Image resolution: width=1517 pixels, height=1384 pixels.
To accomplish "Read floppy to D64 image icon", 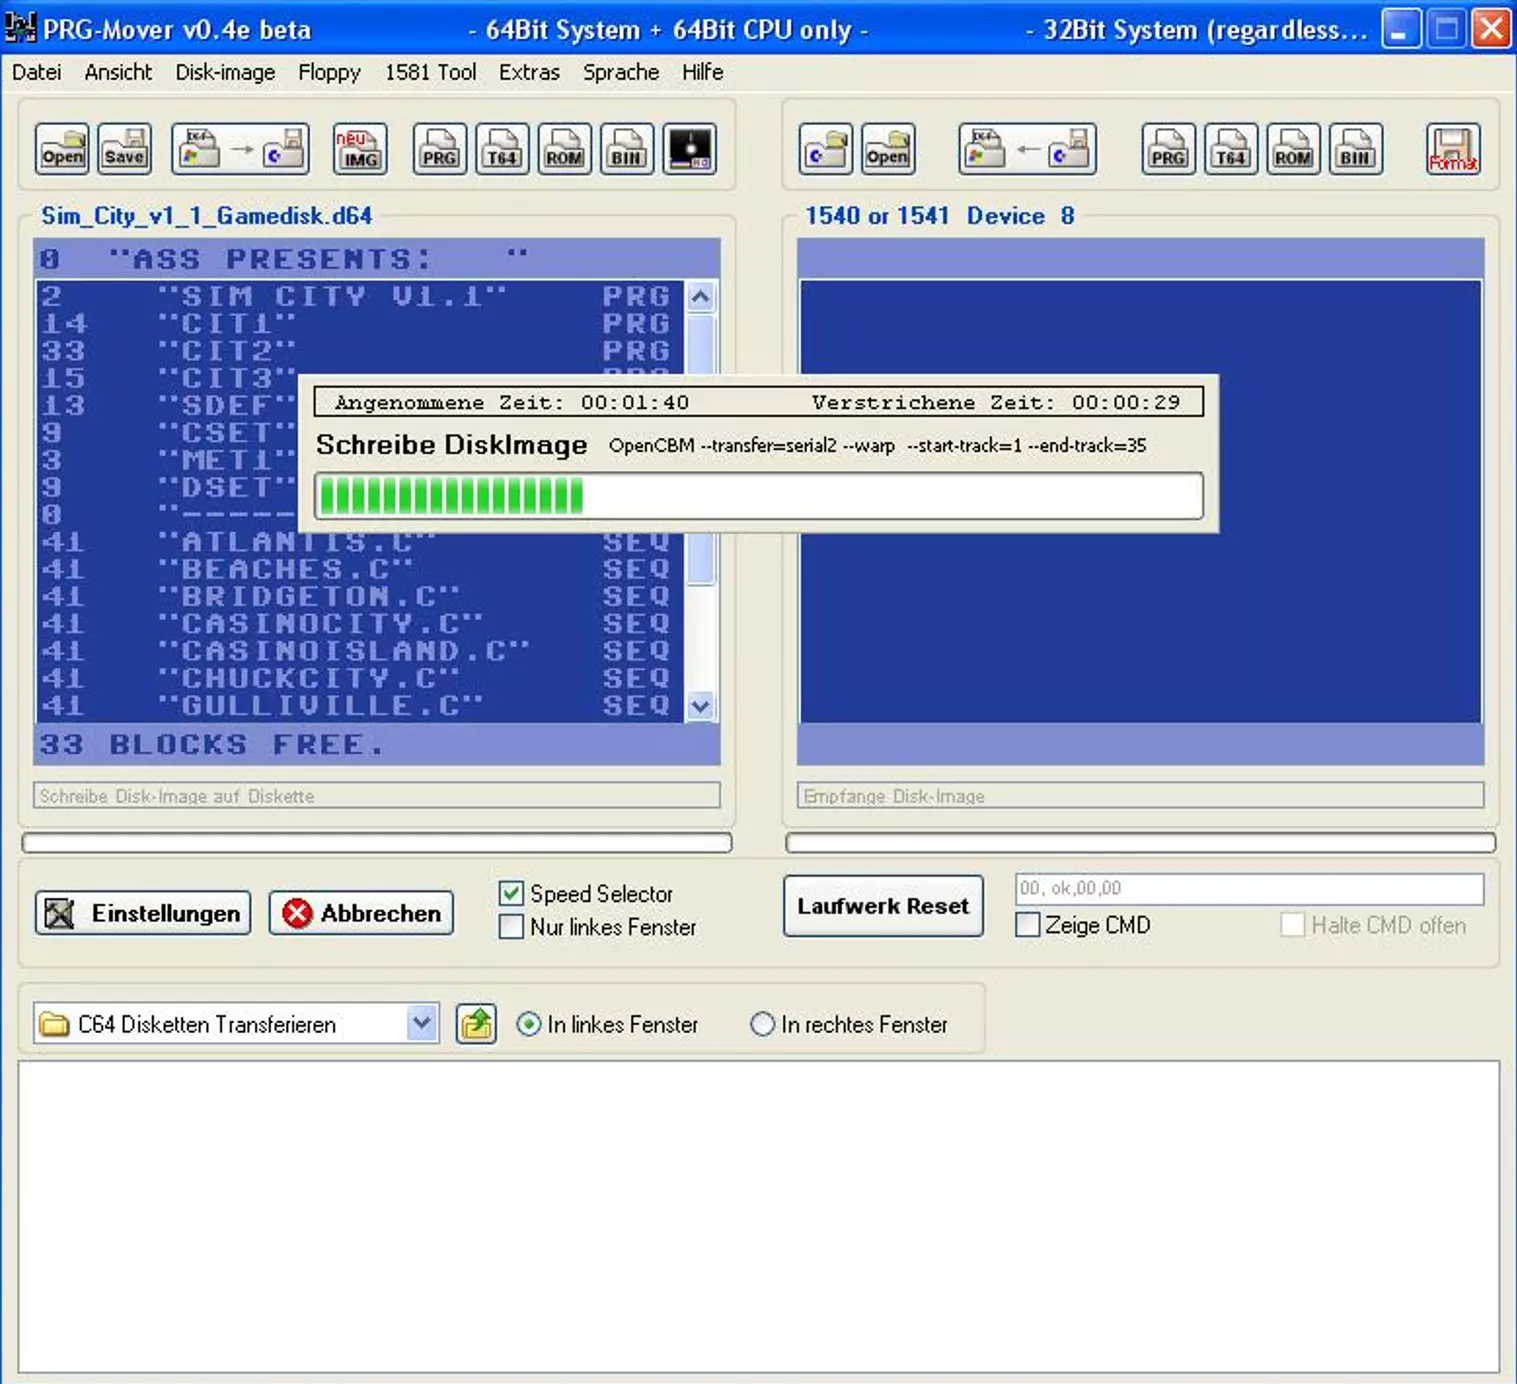I will point(1027,150).
